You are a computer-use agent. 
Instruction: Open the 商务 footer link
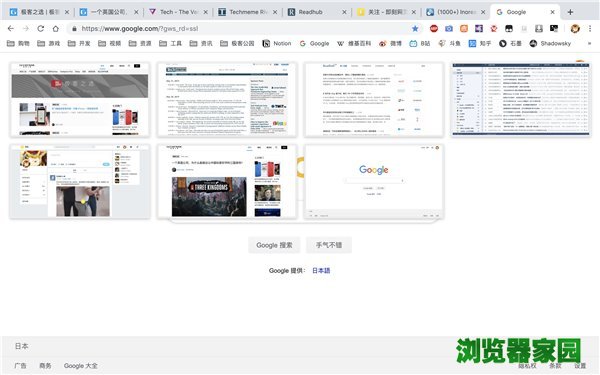(x=45, y=366)
